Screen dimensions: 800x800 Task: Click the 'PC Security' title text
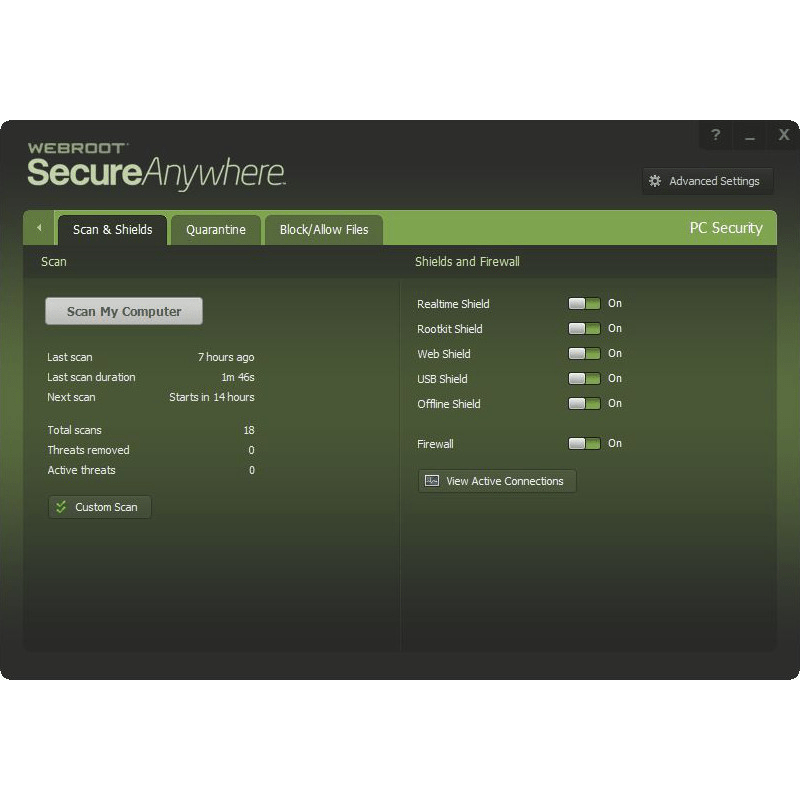click(x=726, y=228)
